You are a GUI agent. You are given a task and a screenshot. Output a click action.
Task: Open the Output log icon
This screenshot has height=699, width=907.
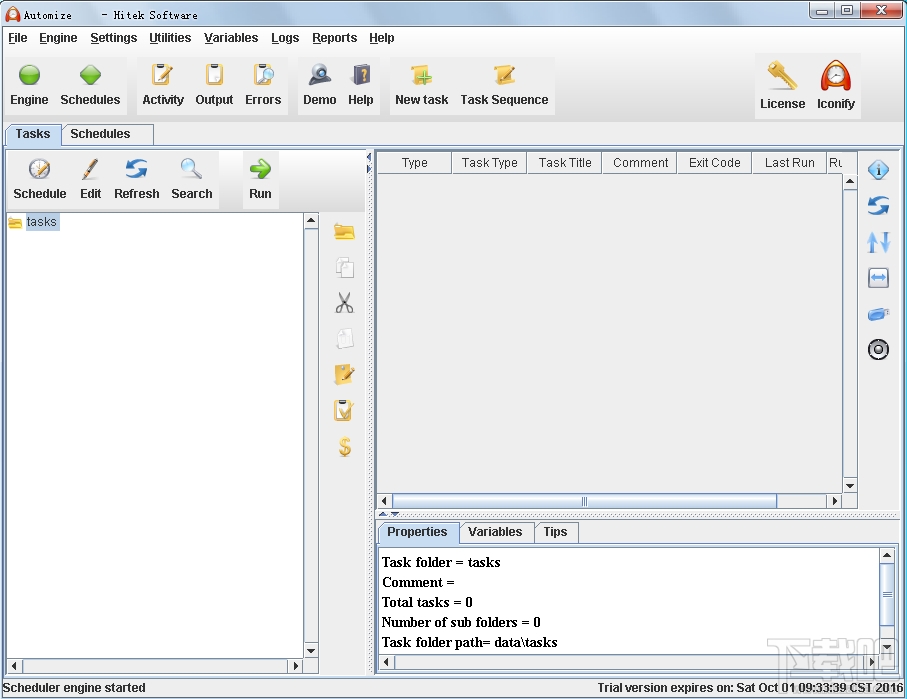click(214, 75)
